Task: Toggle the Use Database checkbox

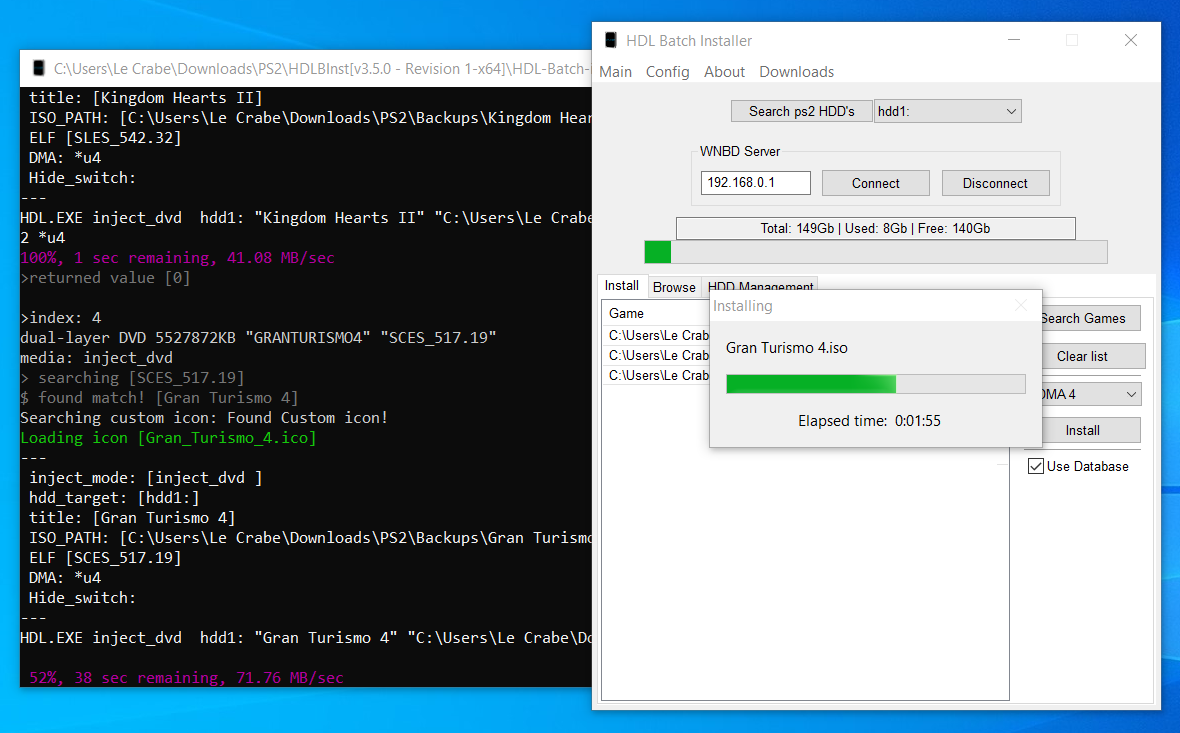Action: [x=1036, y=466]
